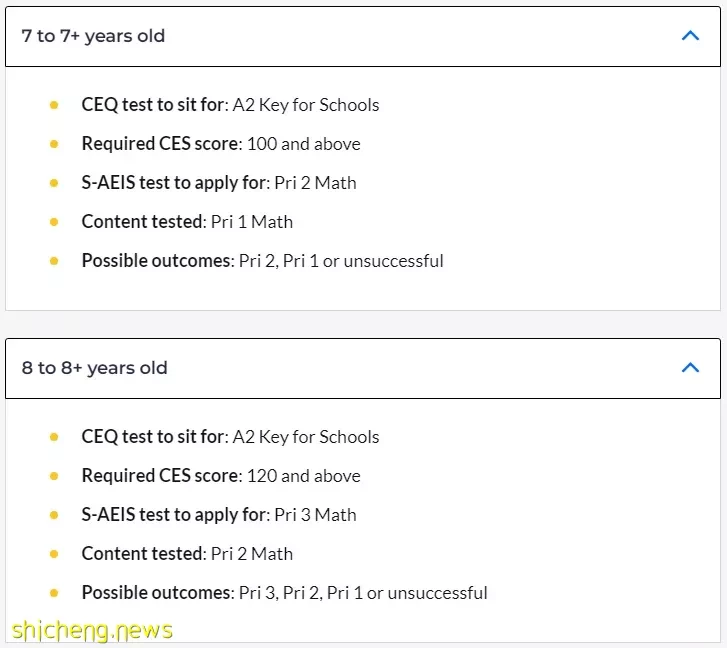Image resolution: width=727 pixels, height=648 pixels.
Task: Click second 'CEQ test to sit for' line
Action: point(230,437)
